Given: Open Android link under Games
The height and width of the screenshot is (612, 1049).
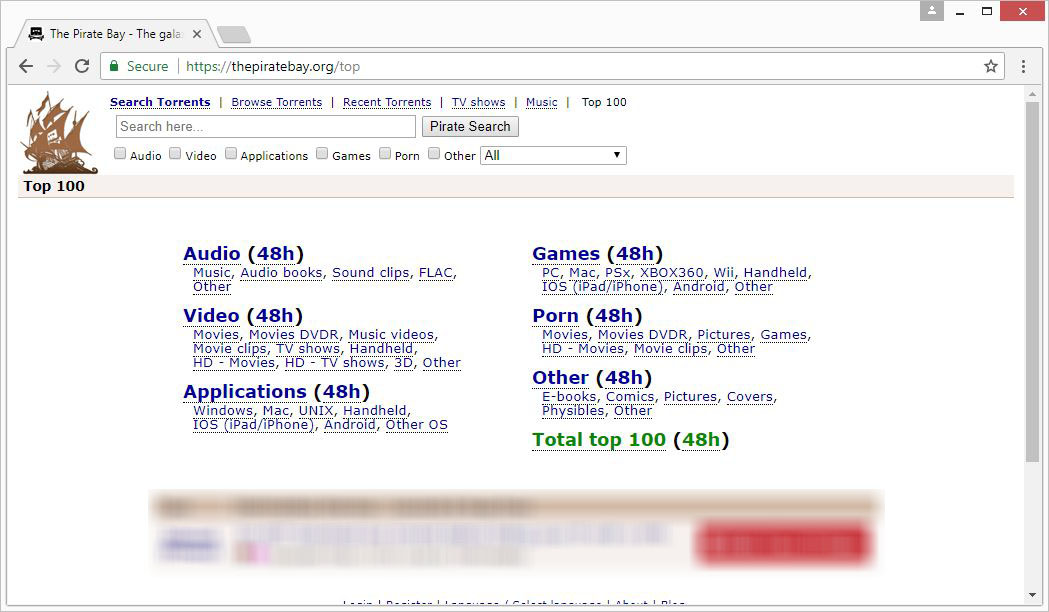Looking at the screenshot, I should pos(698,286).
